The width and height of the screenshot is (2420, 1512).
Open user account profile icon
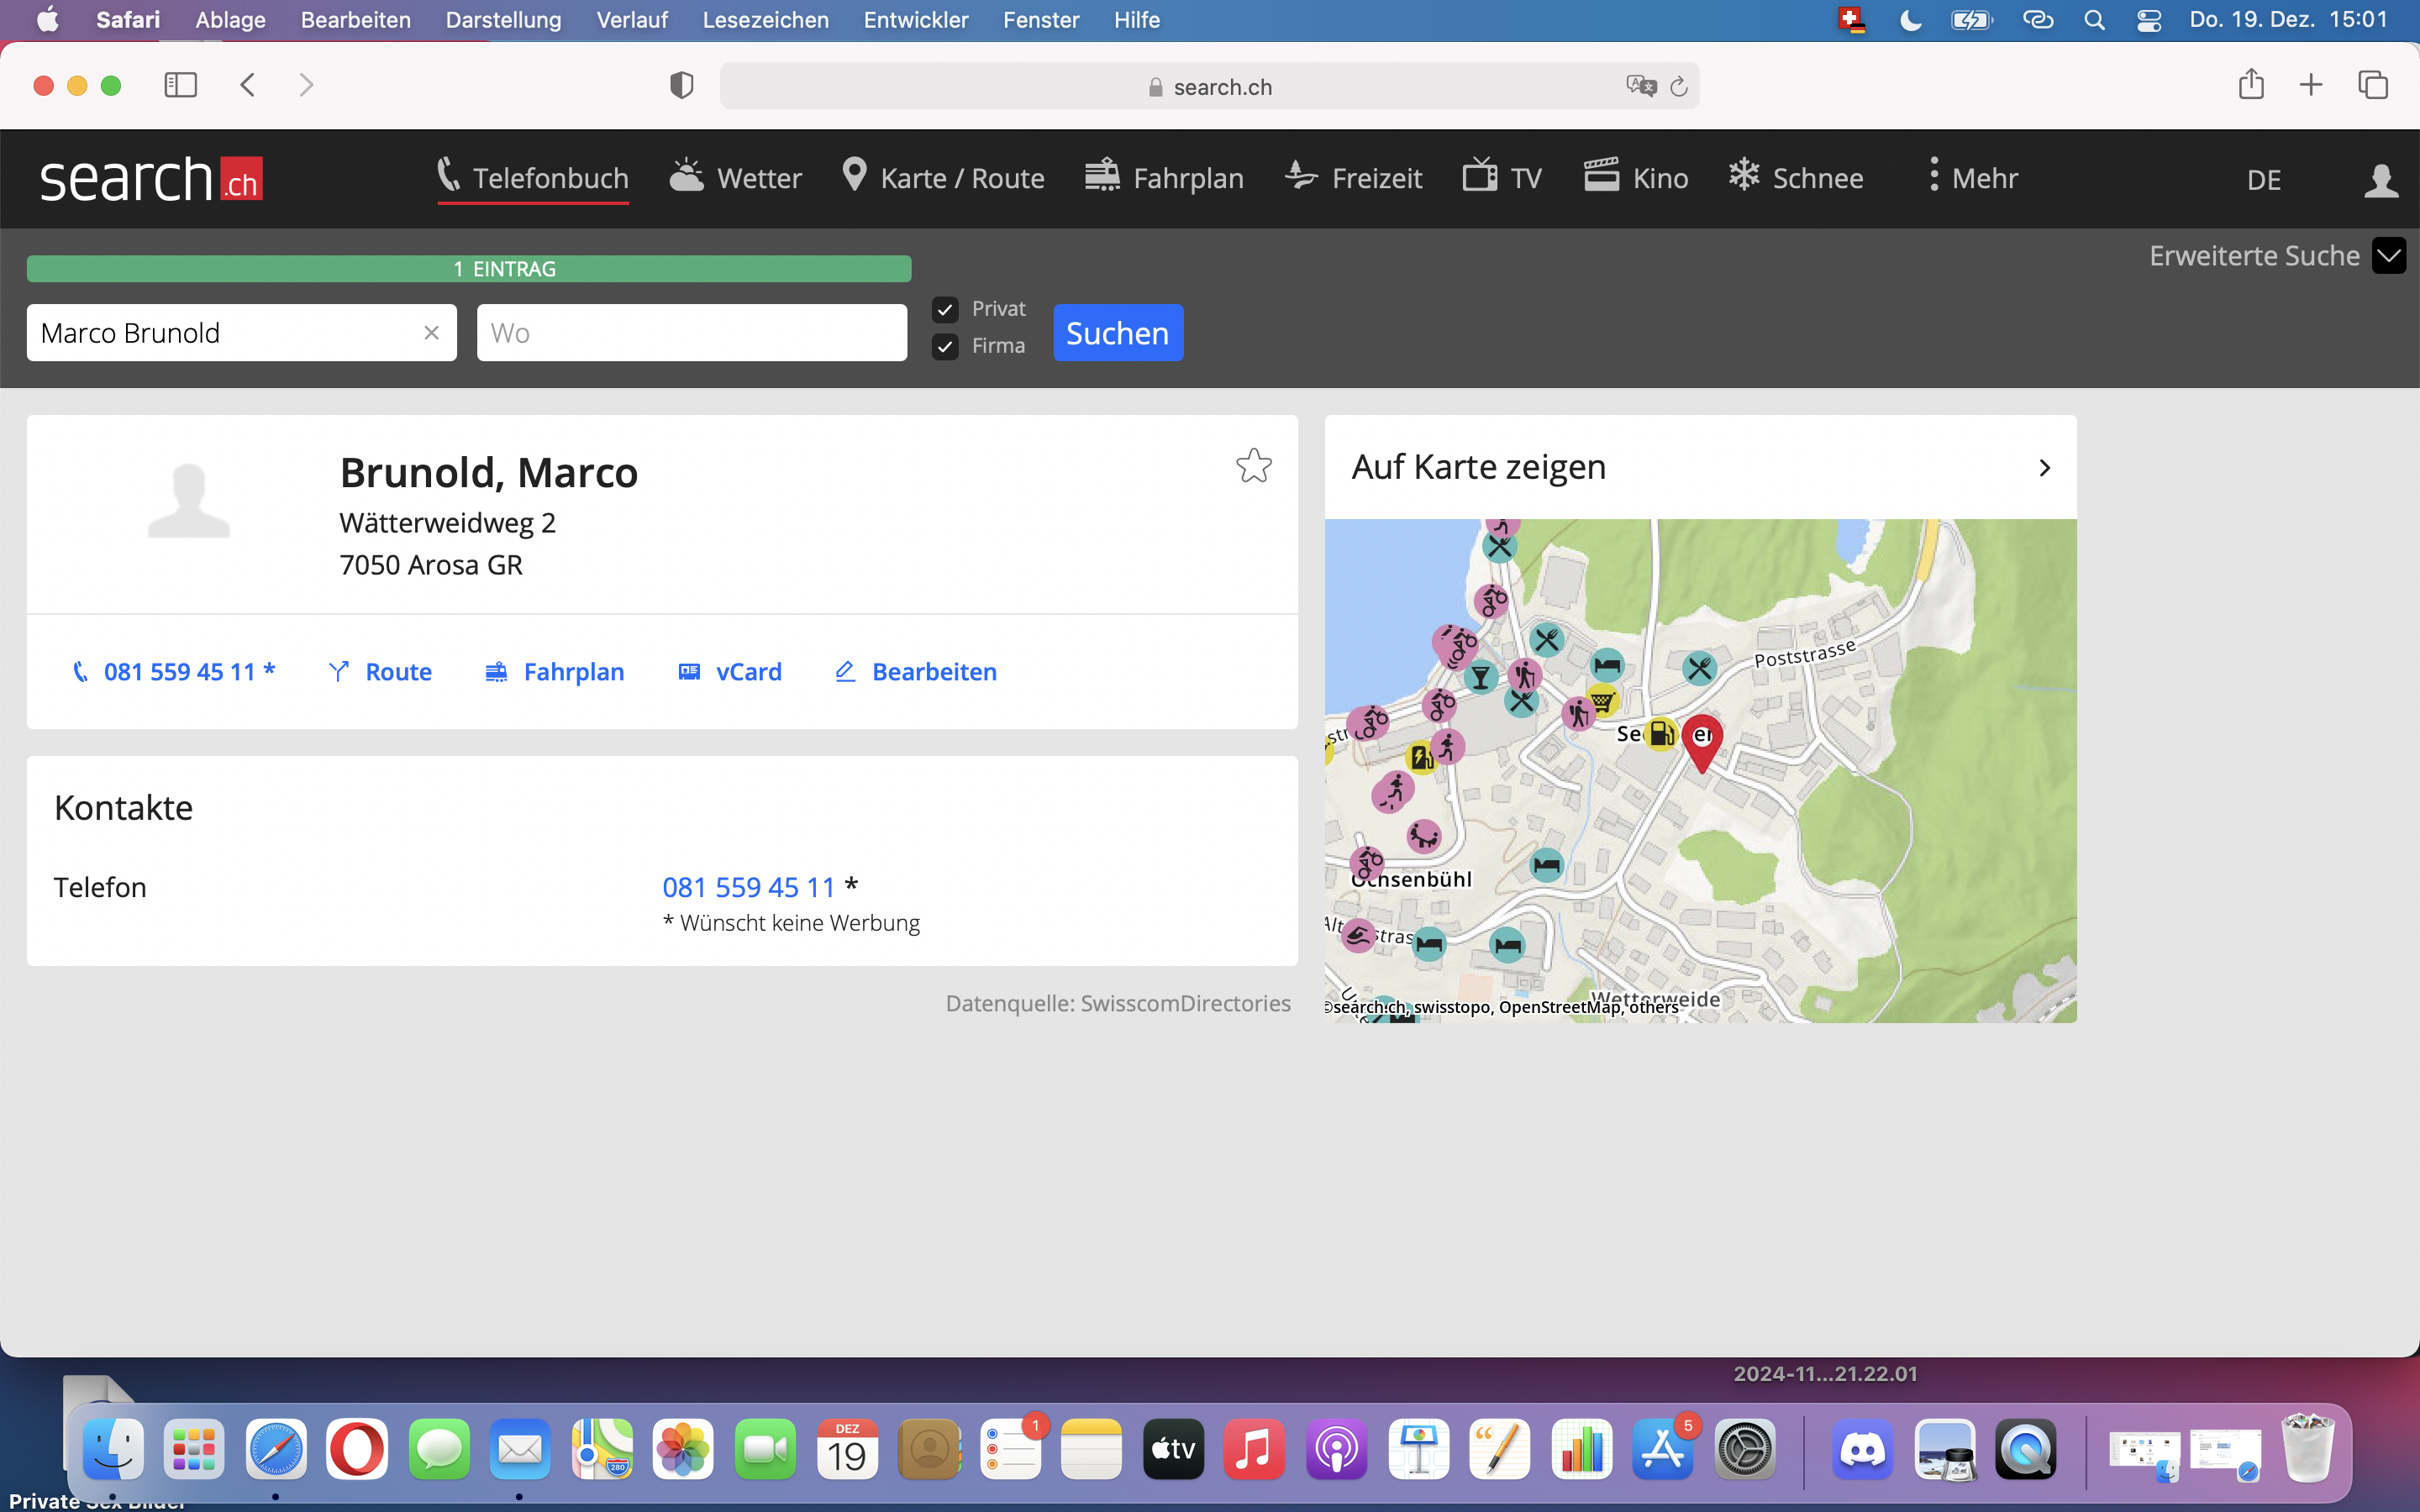tap(2381, 180)
